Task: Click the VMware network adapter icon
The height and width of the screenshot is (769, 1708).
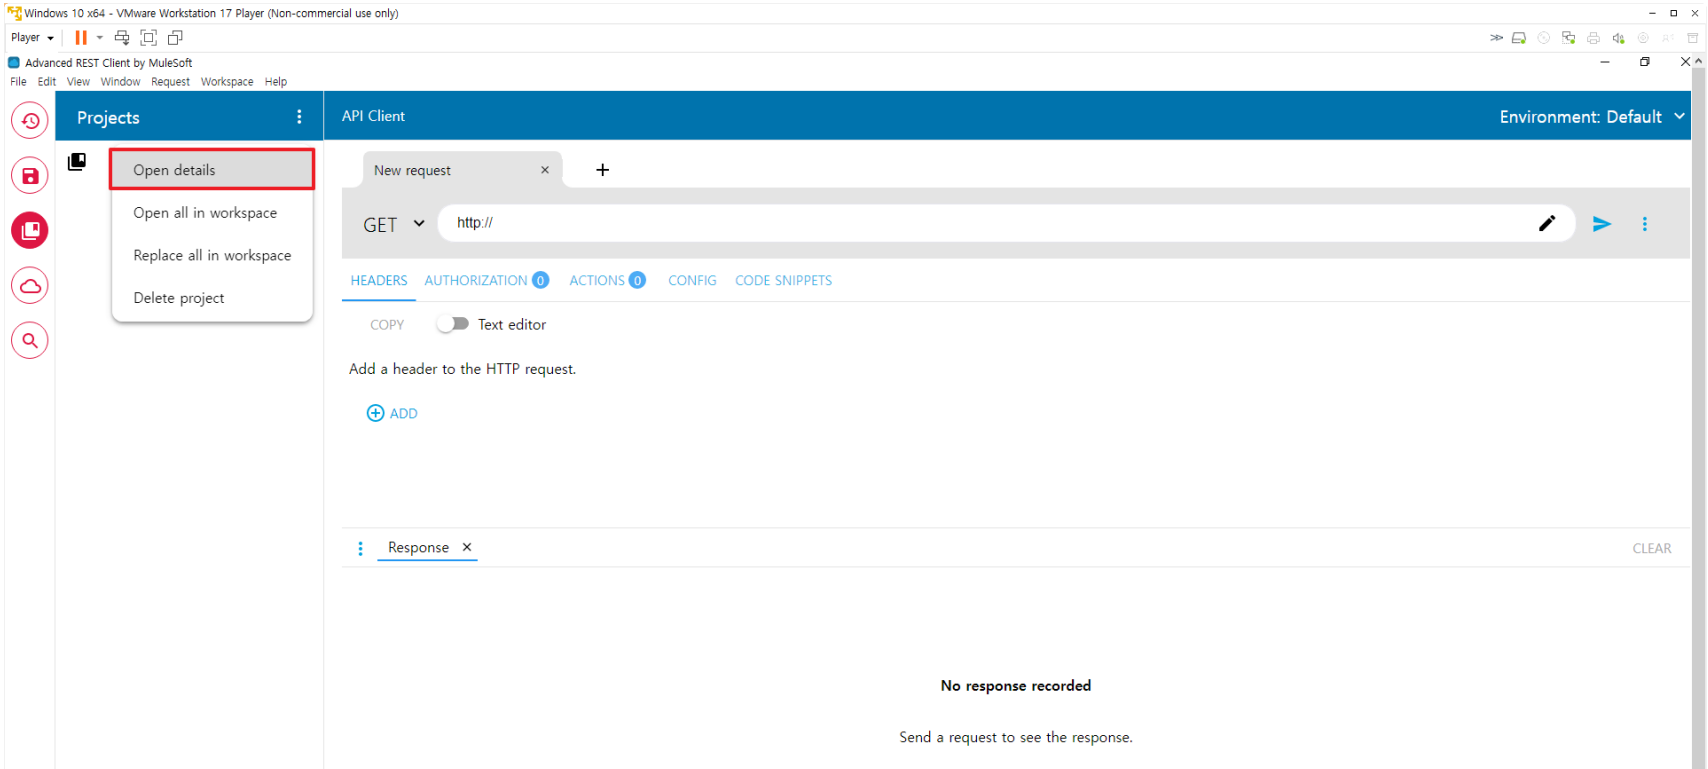Action: click(1569, 38)
